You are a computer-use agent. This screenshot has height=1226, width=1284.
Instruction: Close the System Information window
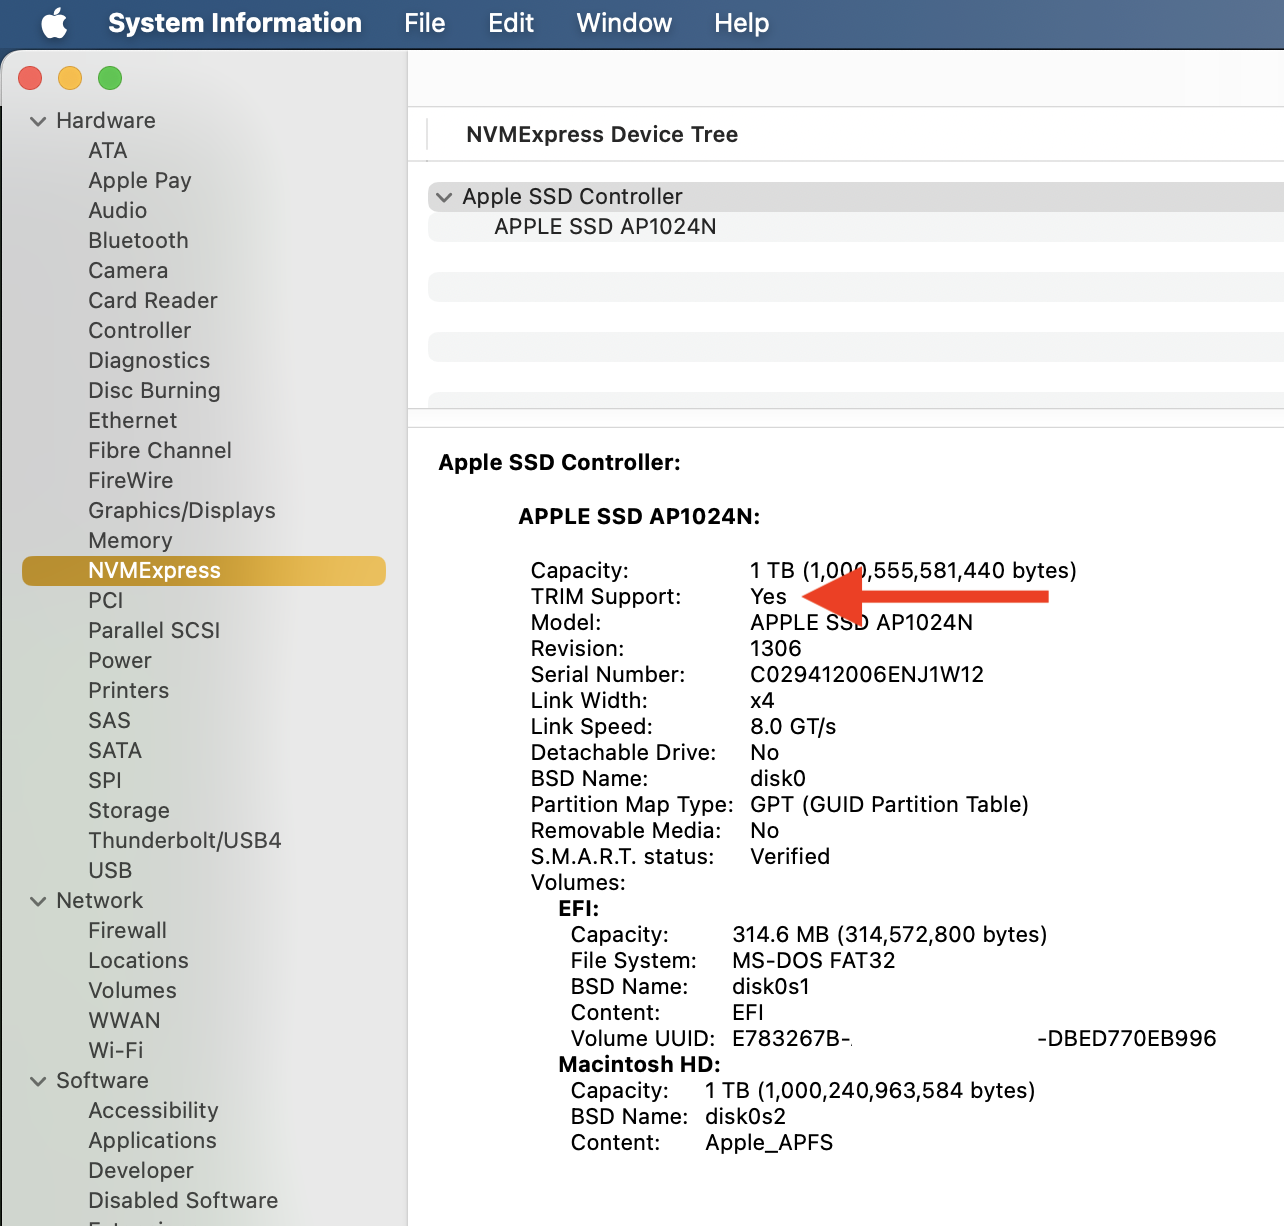point(30,78)
